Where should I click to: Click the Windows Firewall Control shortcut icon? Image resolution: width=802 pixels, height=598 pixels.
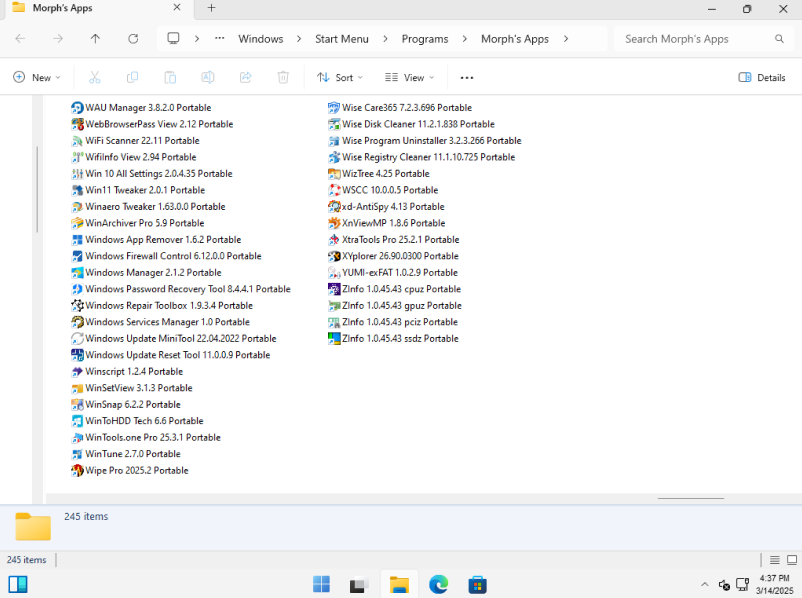[77, 256]
